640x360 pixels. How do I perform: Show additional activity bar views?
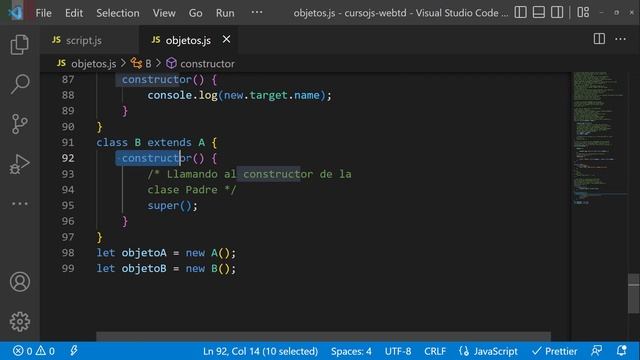(x=20, y=203)
